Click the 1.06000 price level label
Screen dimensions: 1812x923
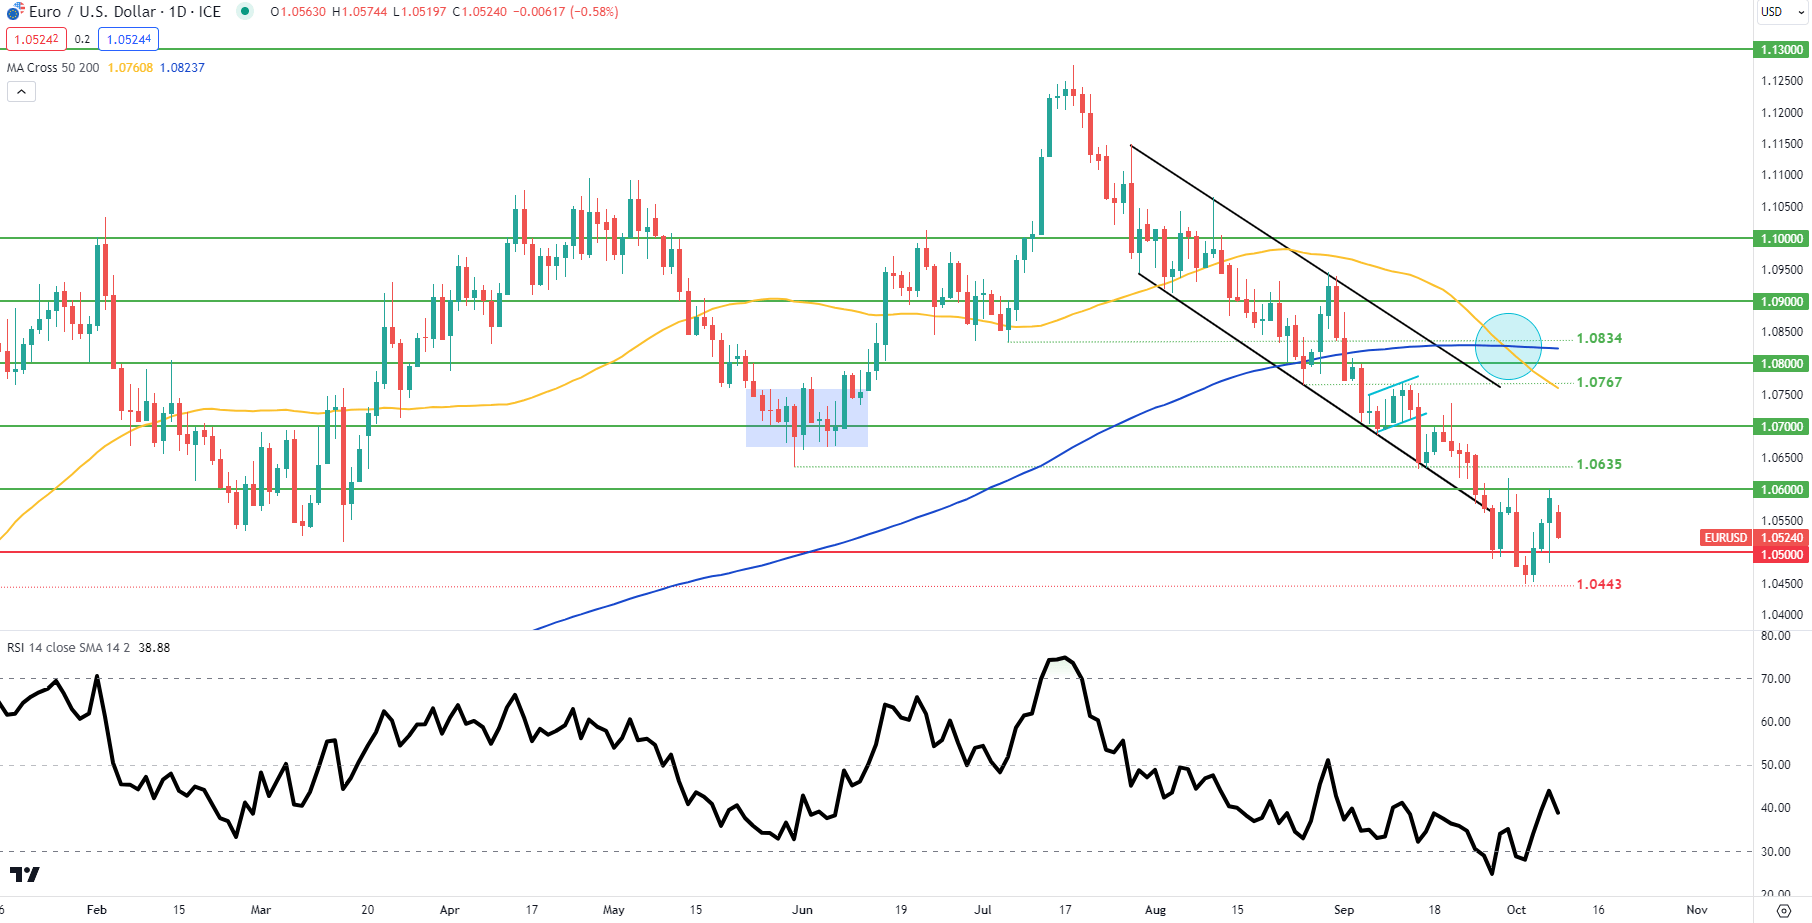tap(1782, 489)
